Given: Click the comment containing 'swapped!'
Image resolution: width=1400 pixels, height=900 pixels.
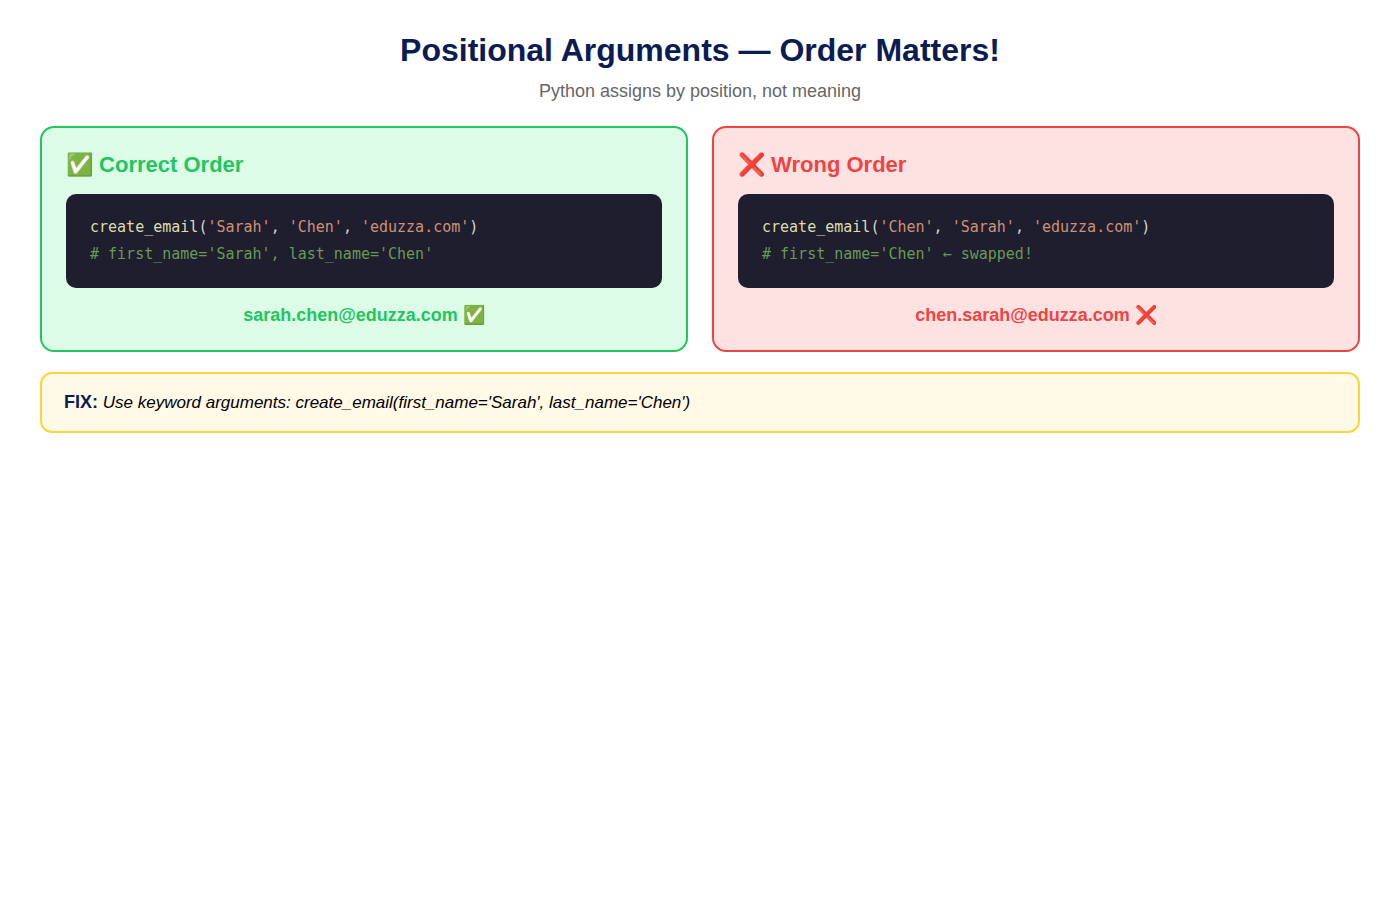Looking at the screenshot, I should pos(897,254).
